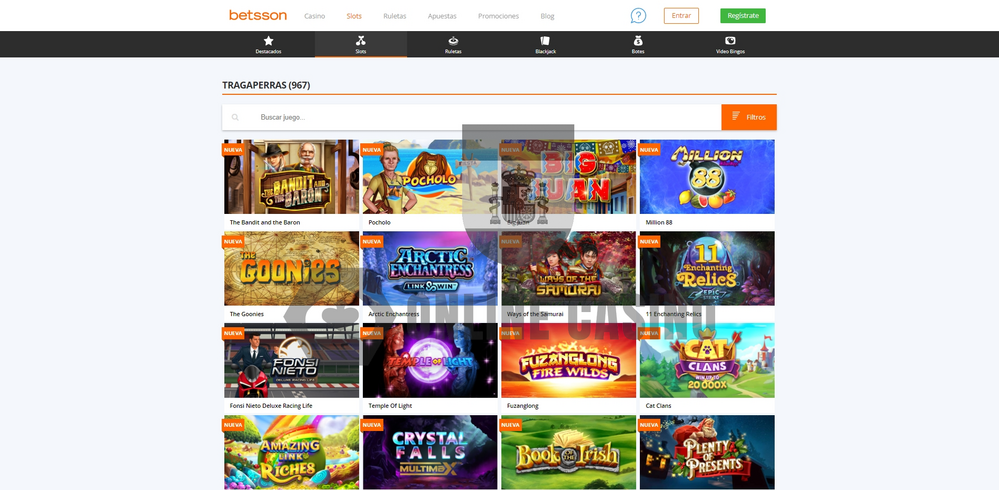The image size is (999, 490).
Task: Click the green Regístrate button
Action: (743, 16)
